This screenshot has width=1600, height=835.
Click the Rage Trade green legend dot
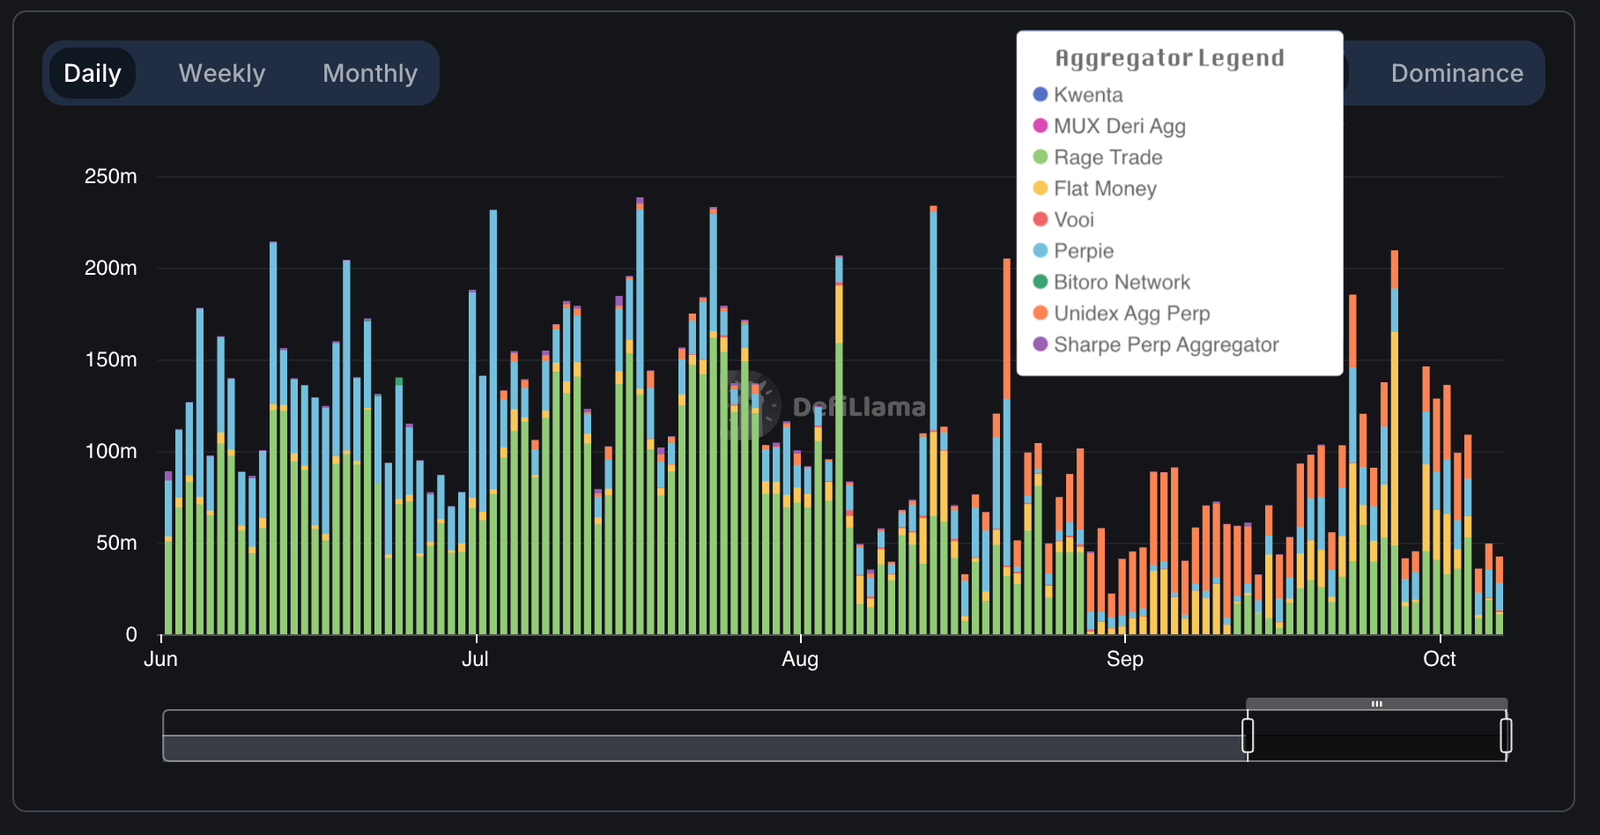tap(1040, 157)
